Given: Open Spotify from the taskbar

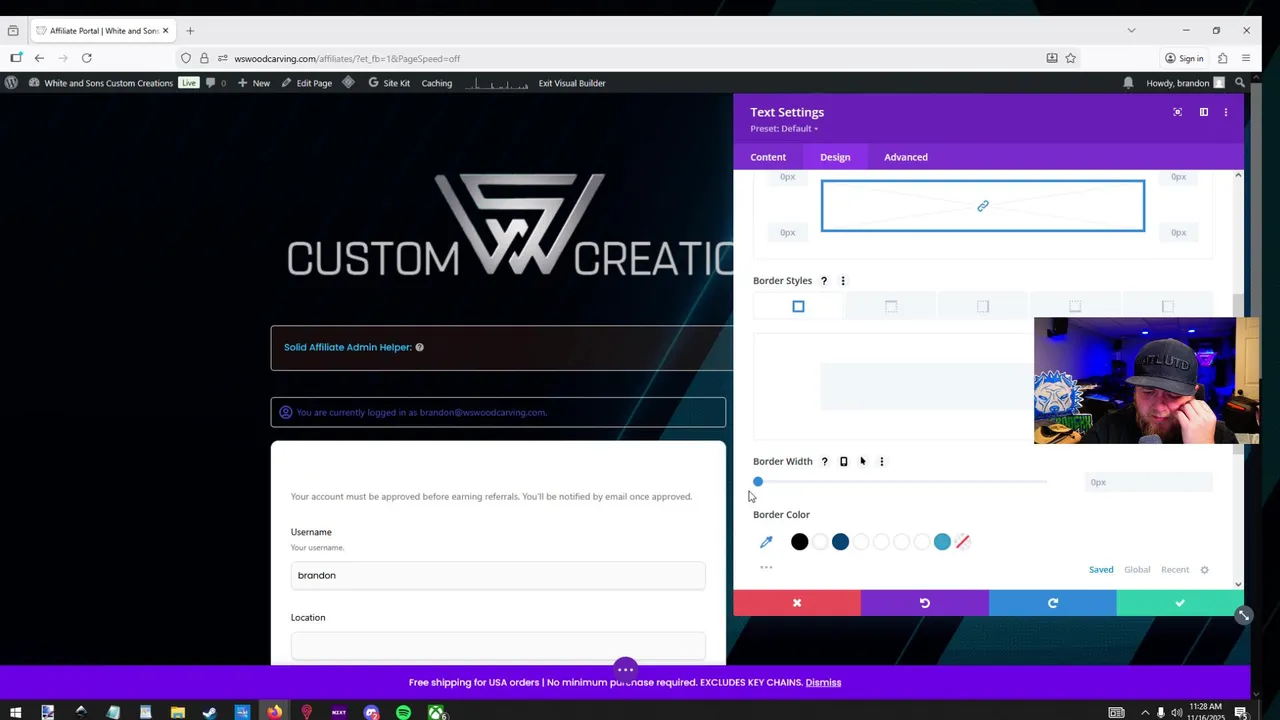Looking at the screenshot, I should click(403, 712).
